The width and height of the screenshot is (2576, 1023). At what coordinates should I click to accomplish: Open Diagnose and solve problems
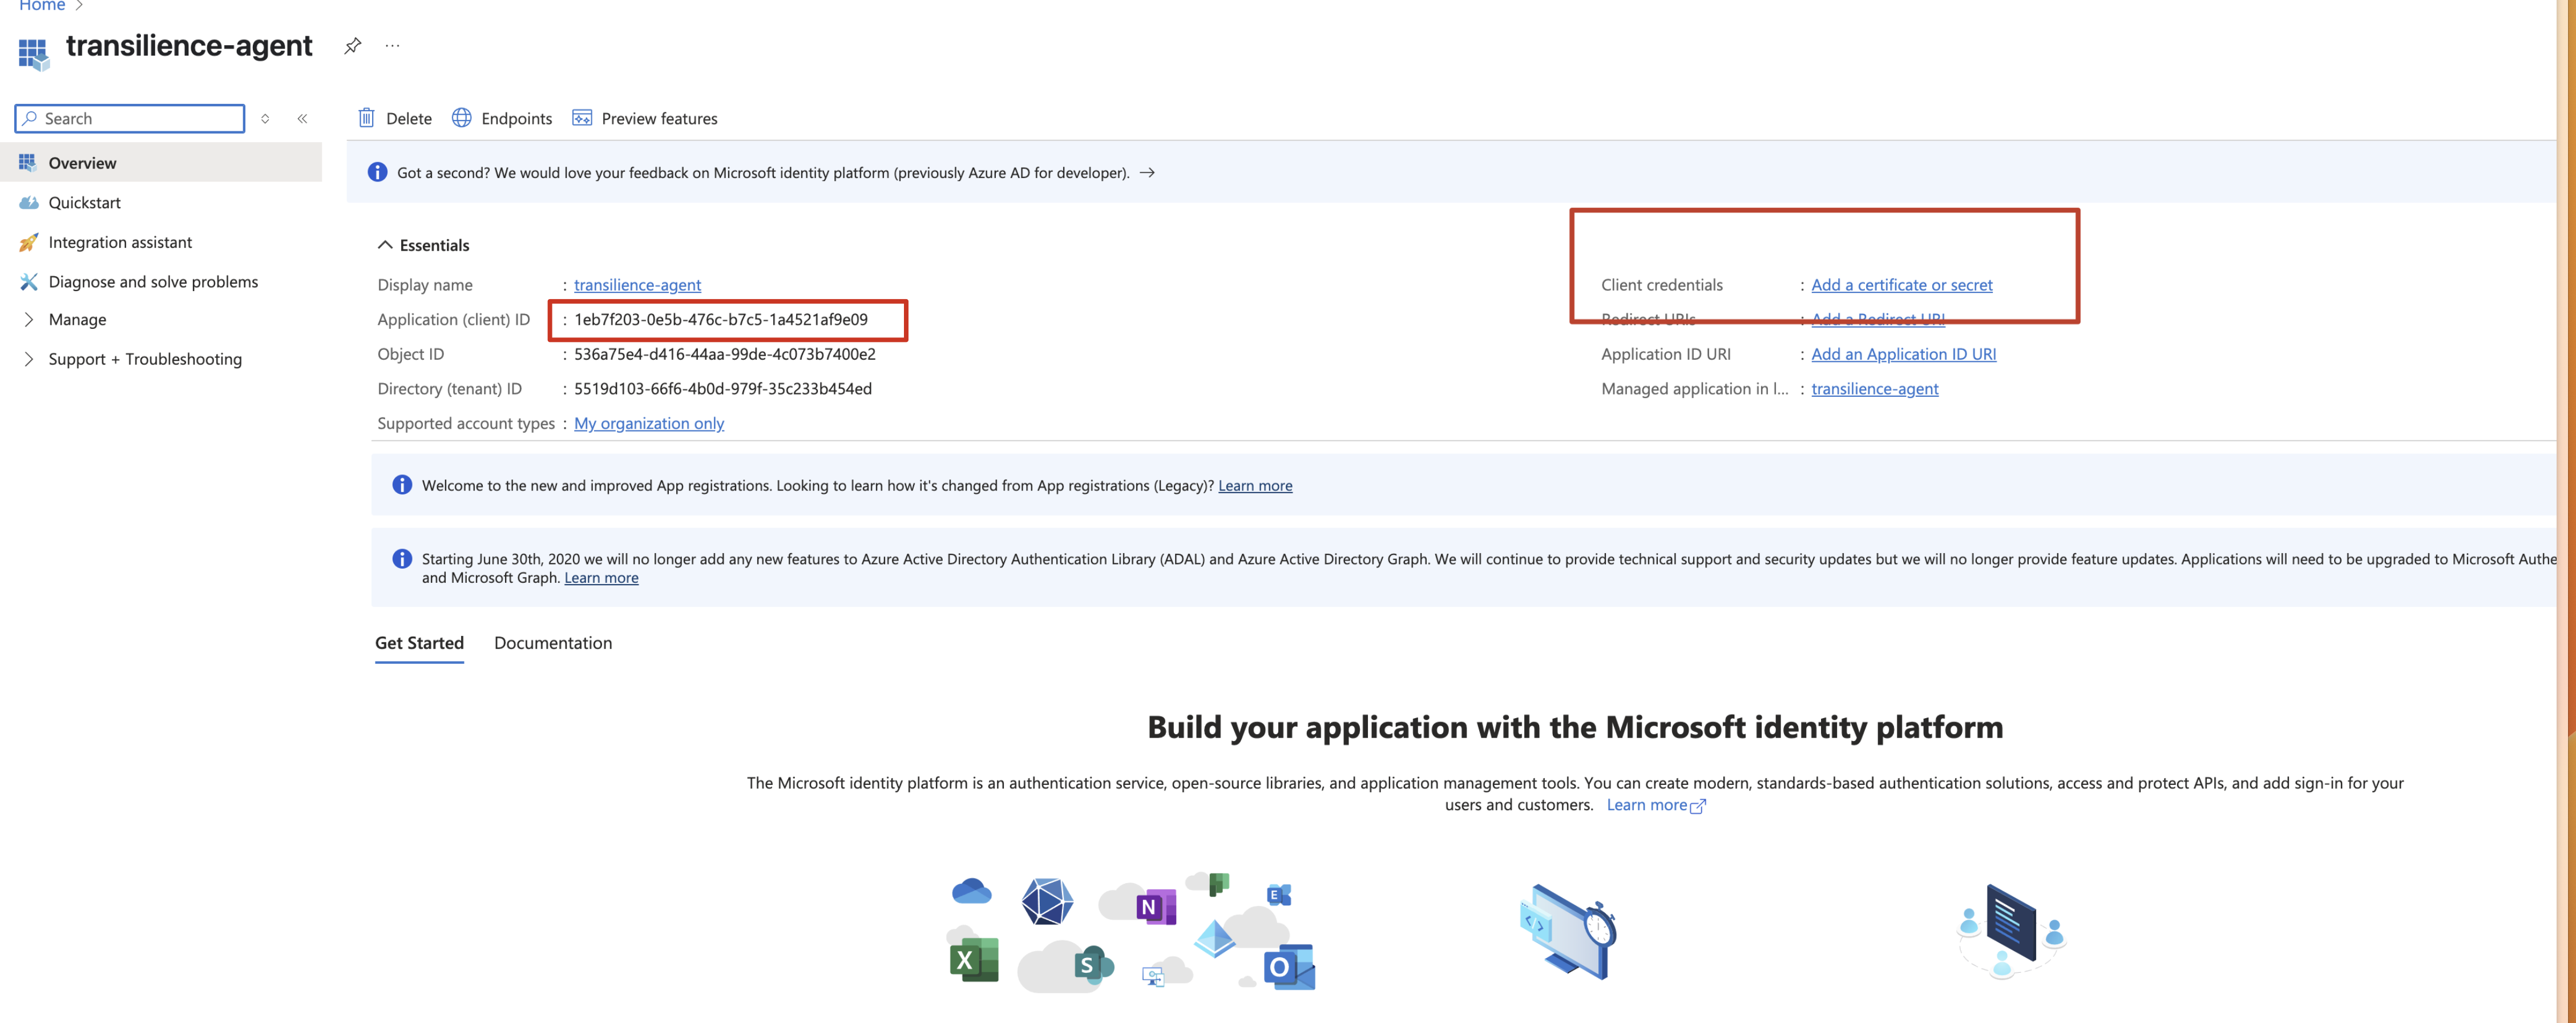(x=153, y=282)
